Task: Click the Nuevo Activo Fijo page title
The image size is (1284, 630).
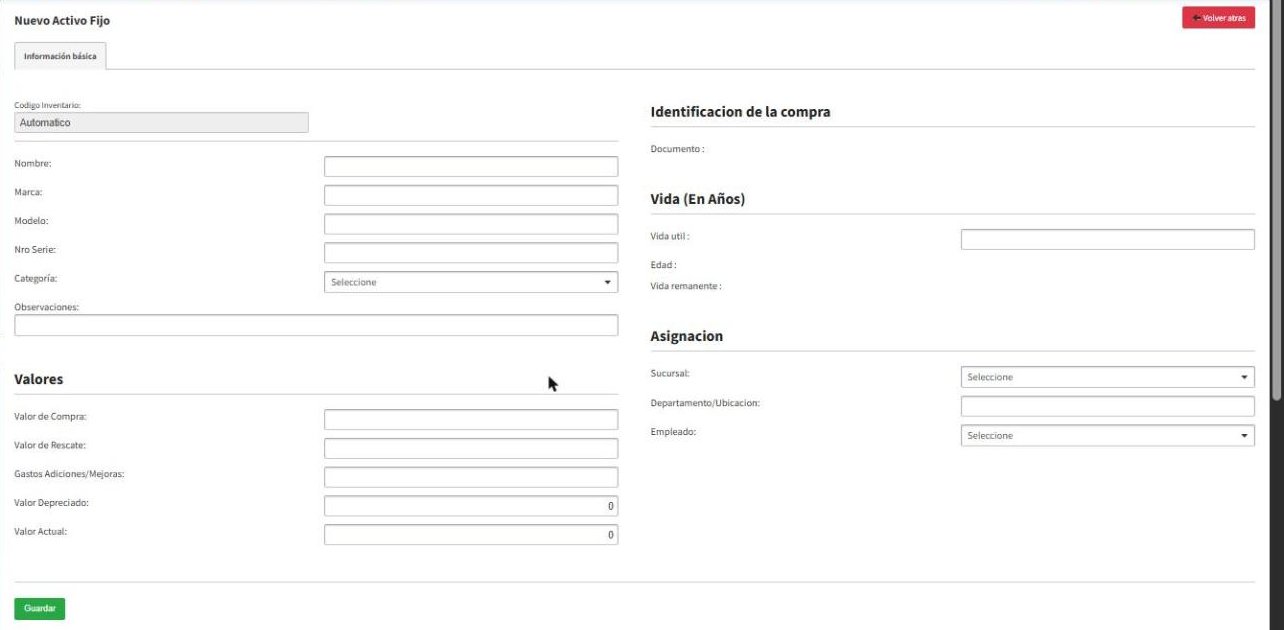Action: (x=62, y=20)
